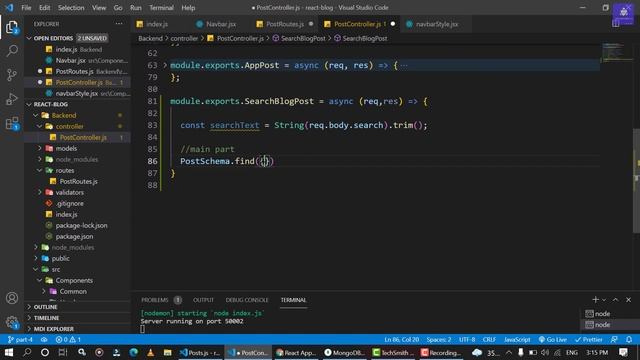The image size is (640, 360).
Task: Switch to the PostRoutes.js editor tab
Action: pos(285,24)
